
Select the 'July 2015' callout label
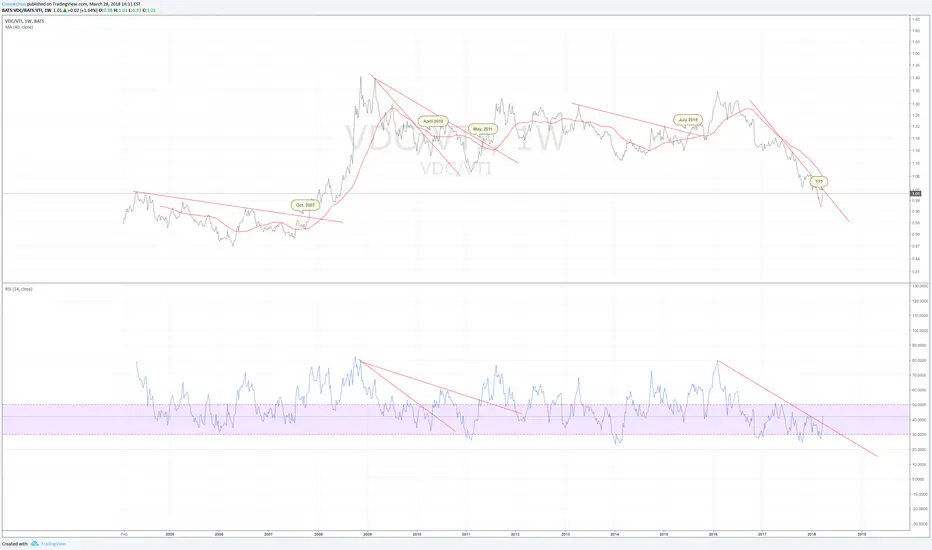[688, 120]
